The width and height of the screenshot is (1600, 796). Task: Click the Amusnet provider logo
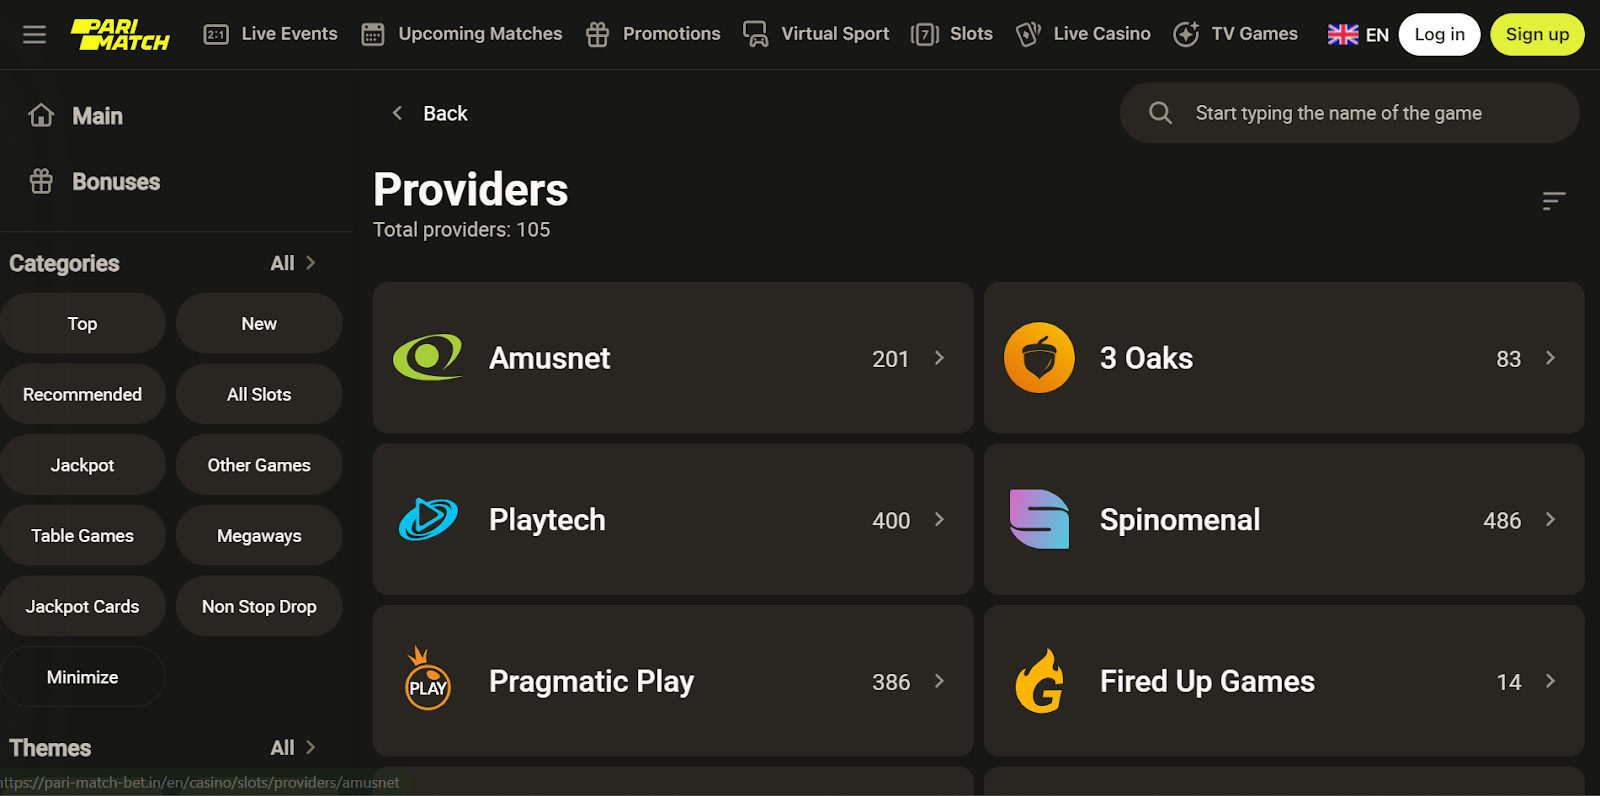click(428, 357)
